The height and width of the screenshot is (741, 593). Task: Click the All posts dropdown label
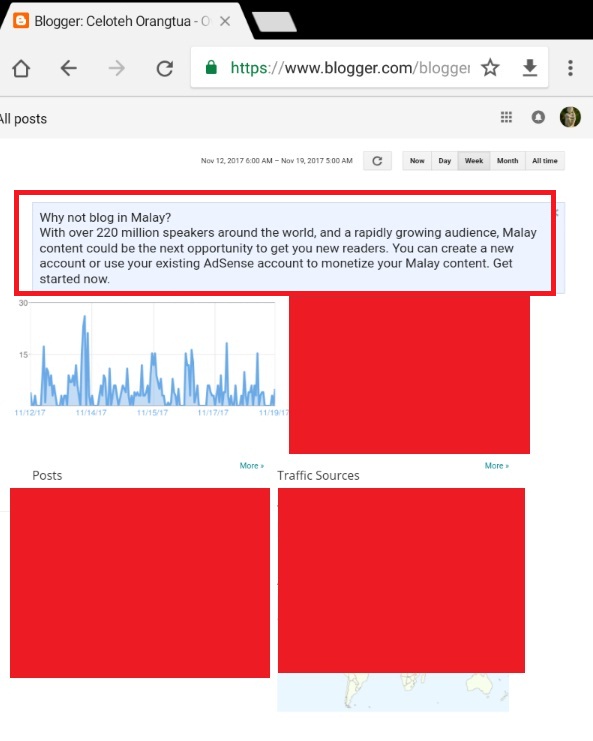[x=23, y=119]
